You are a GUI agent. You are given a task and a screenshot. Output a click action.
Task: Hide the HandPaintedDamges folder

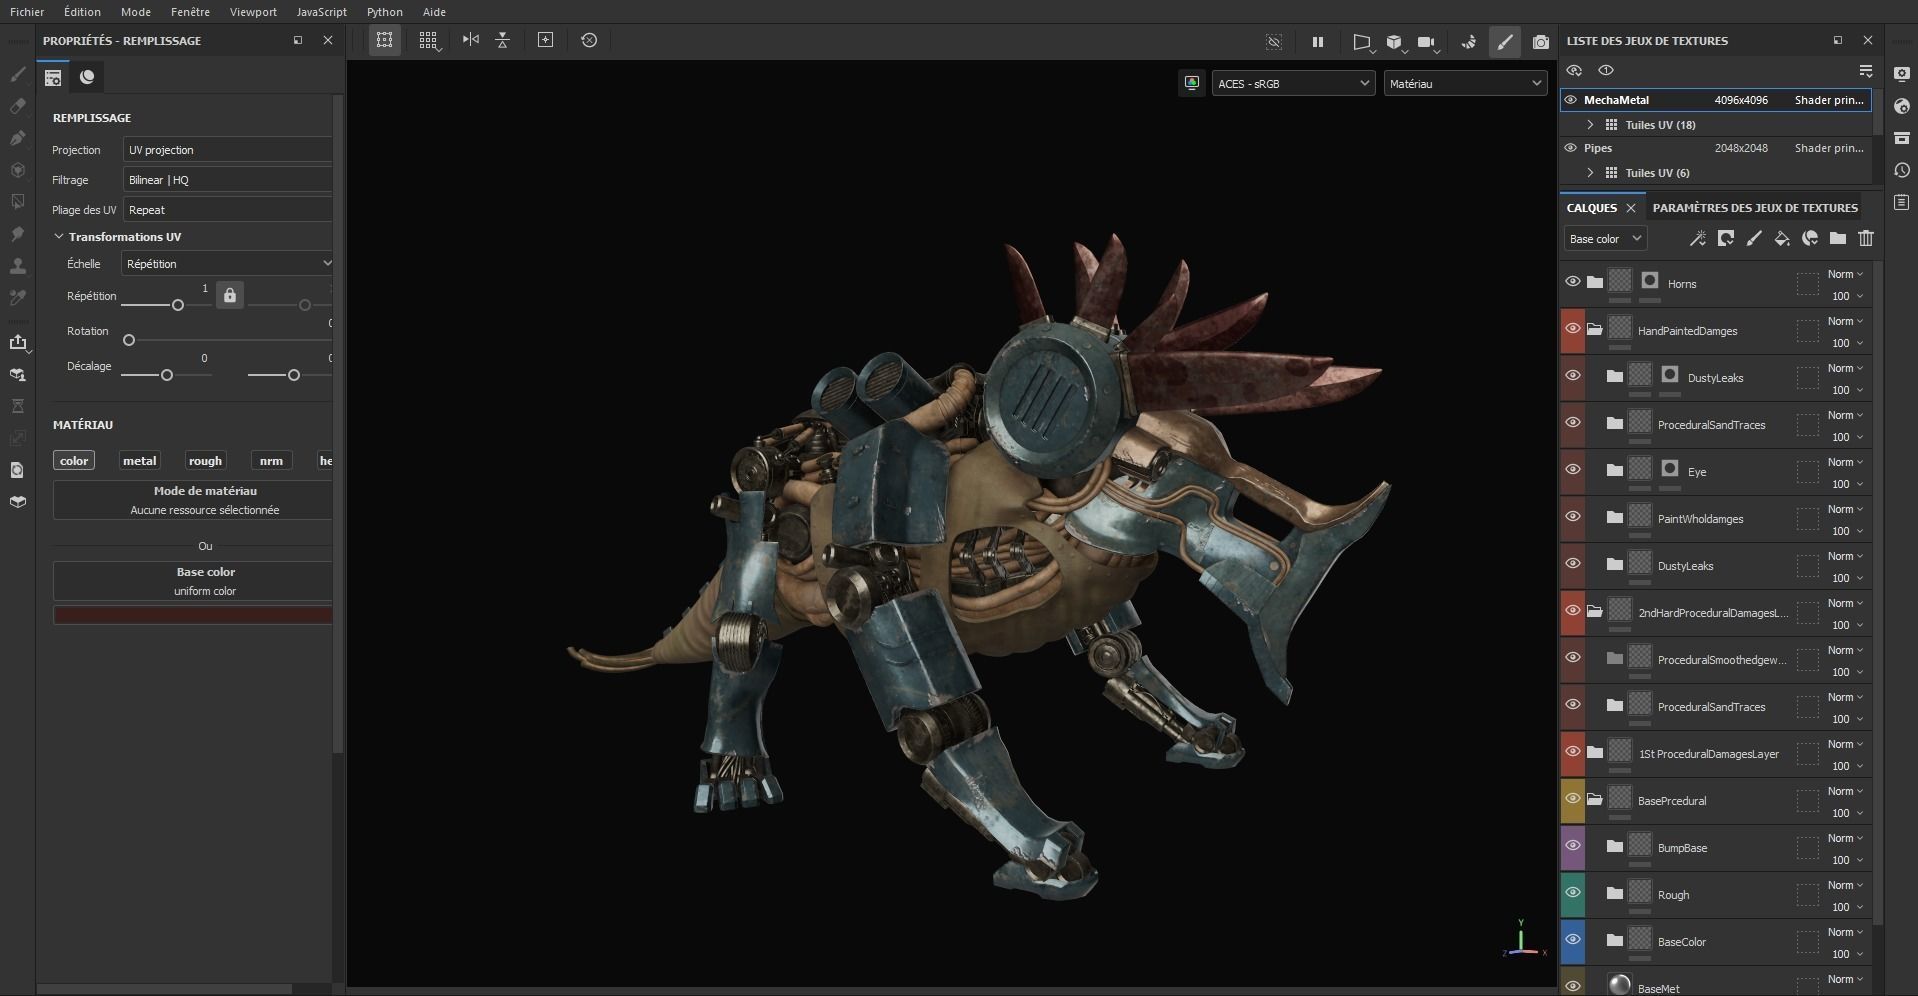coord(1572,329)
